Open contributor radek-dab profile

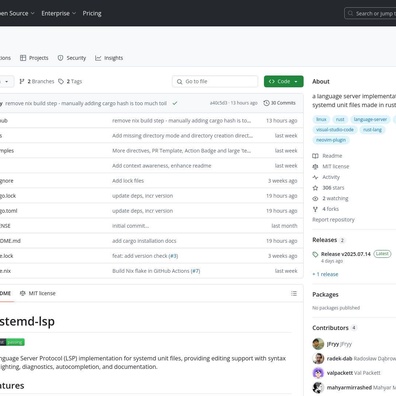[x=339, y=358]
